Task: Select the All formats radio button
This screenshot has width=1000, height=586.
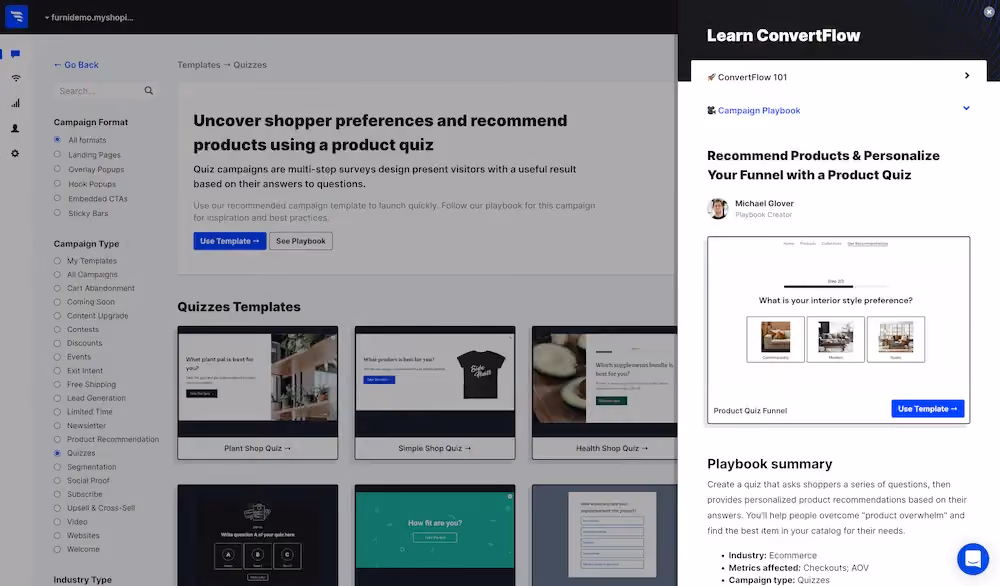Action: pos(57,140)
